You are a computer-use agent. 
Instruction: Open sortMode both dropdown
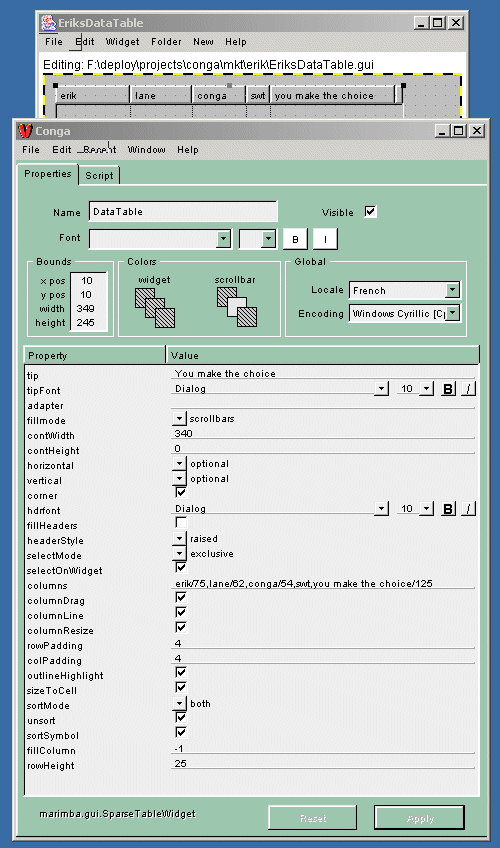pyautogui.click(x=179, y=704)
